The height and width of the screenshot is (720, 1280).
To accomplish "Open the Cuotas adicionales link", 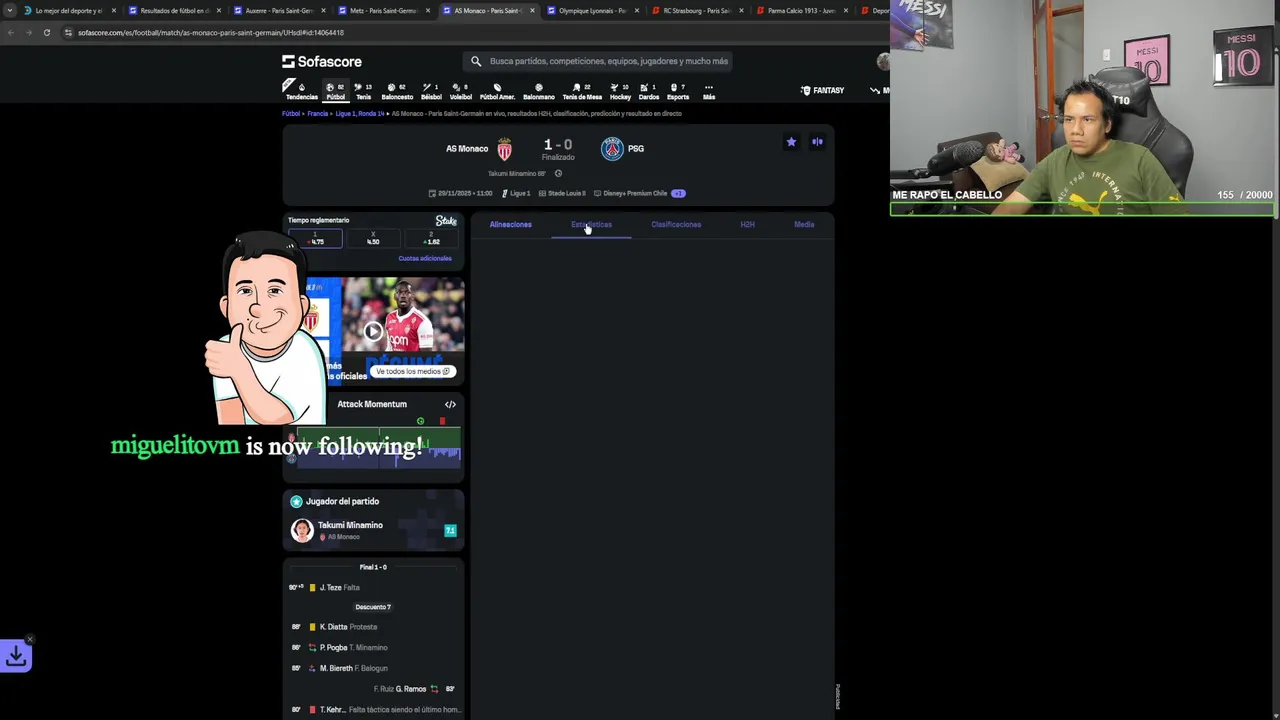I will pos(425,258).
